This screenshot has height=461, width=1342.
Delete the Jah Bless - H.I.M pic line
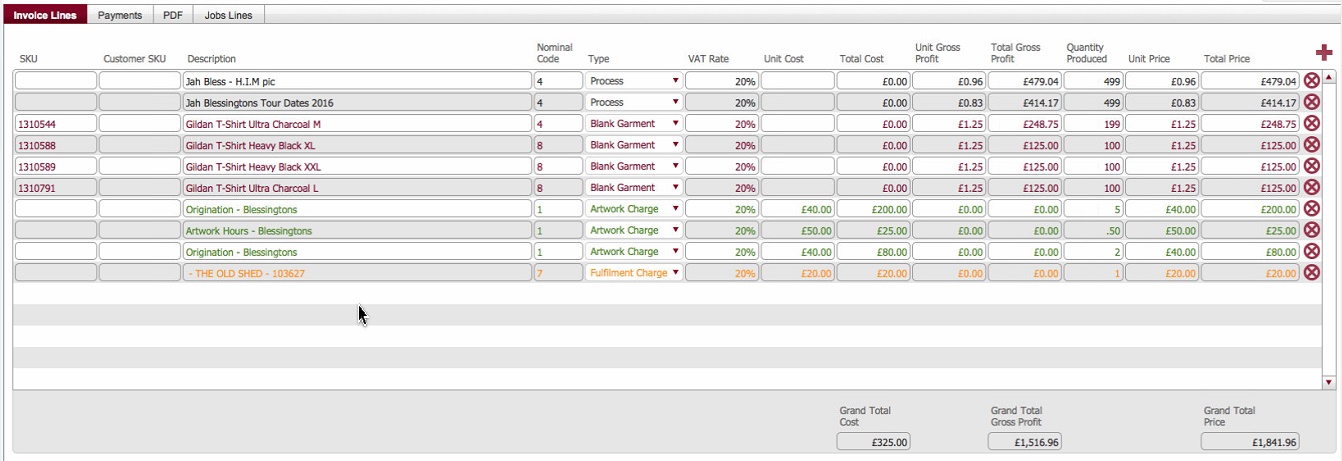click(1311, 81)
